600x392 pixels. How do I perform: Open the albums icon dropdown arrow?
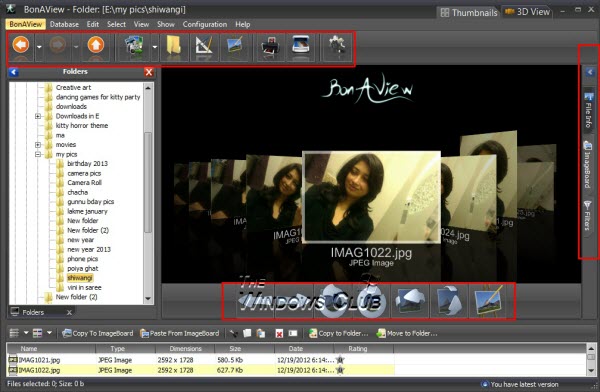[155, 47]
